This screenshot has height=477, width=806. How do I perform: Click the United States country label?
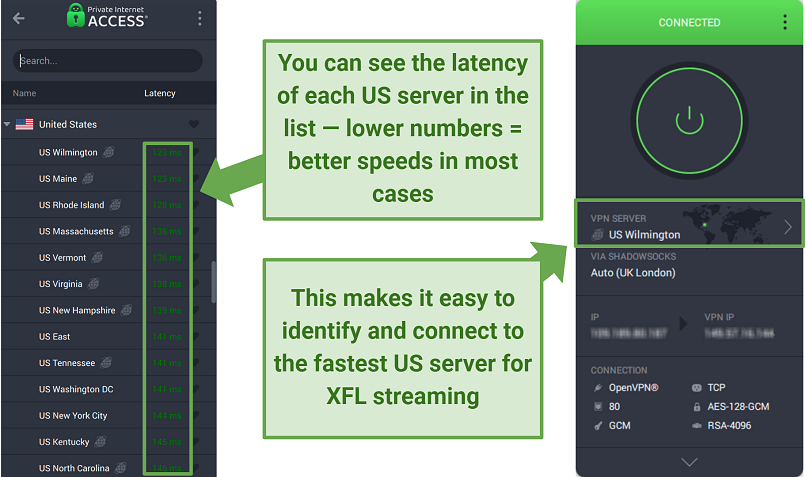pyautogui.click(x=68, y=124)
